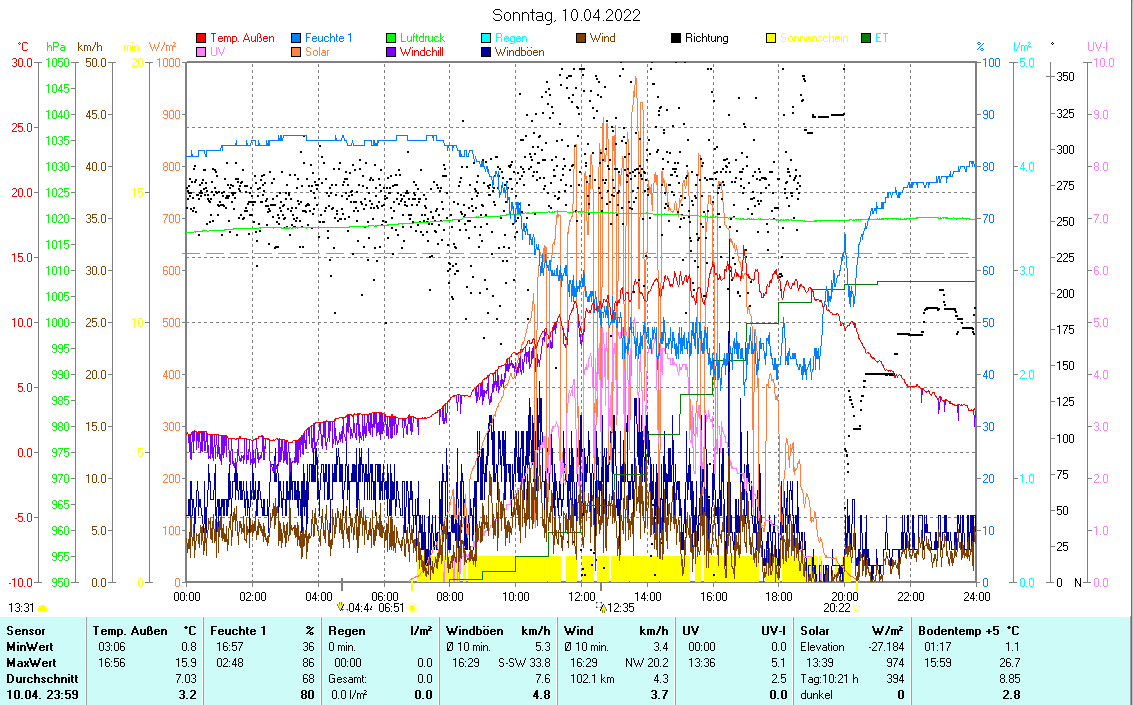This screenshot has height=705, width=1133.
Task: Click the black Richtung legend square
Action: (x=676, y=39)
